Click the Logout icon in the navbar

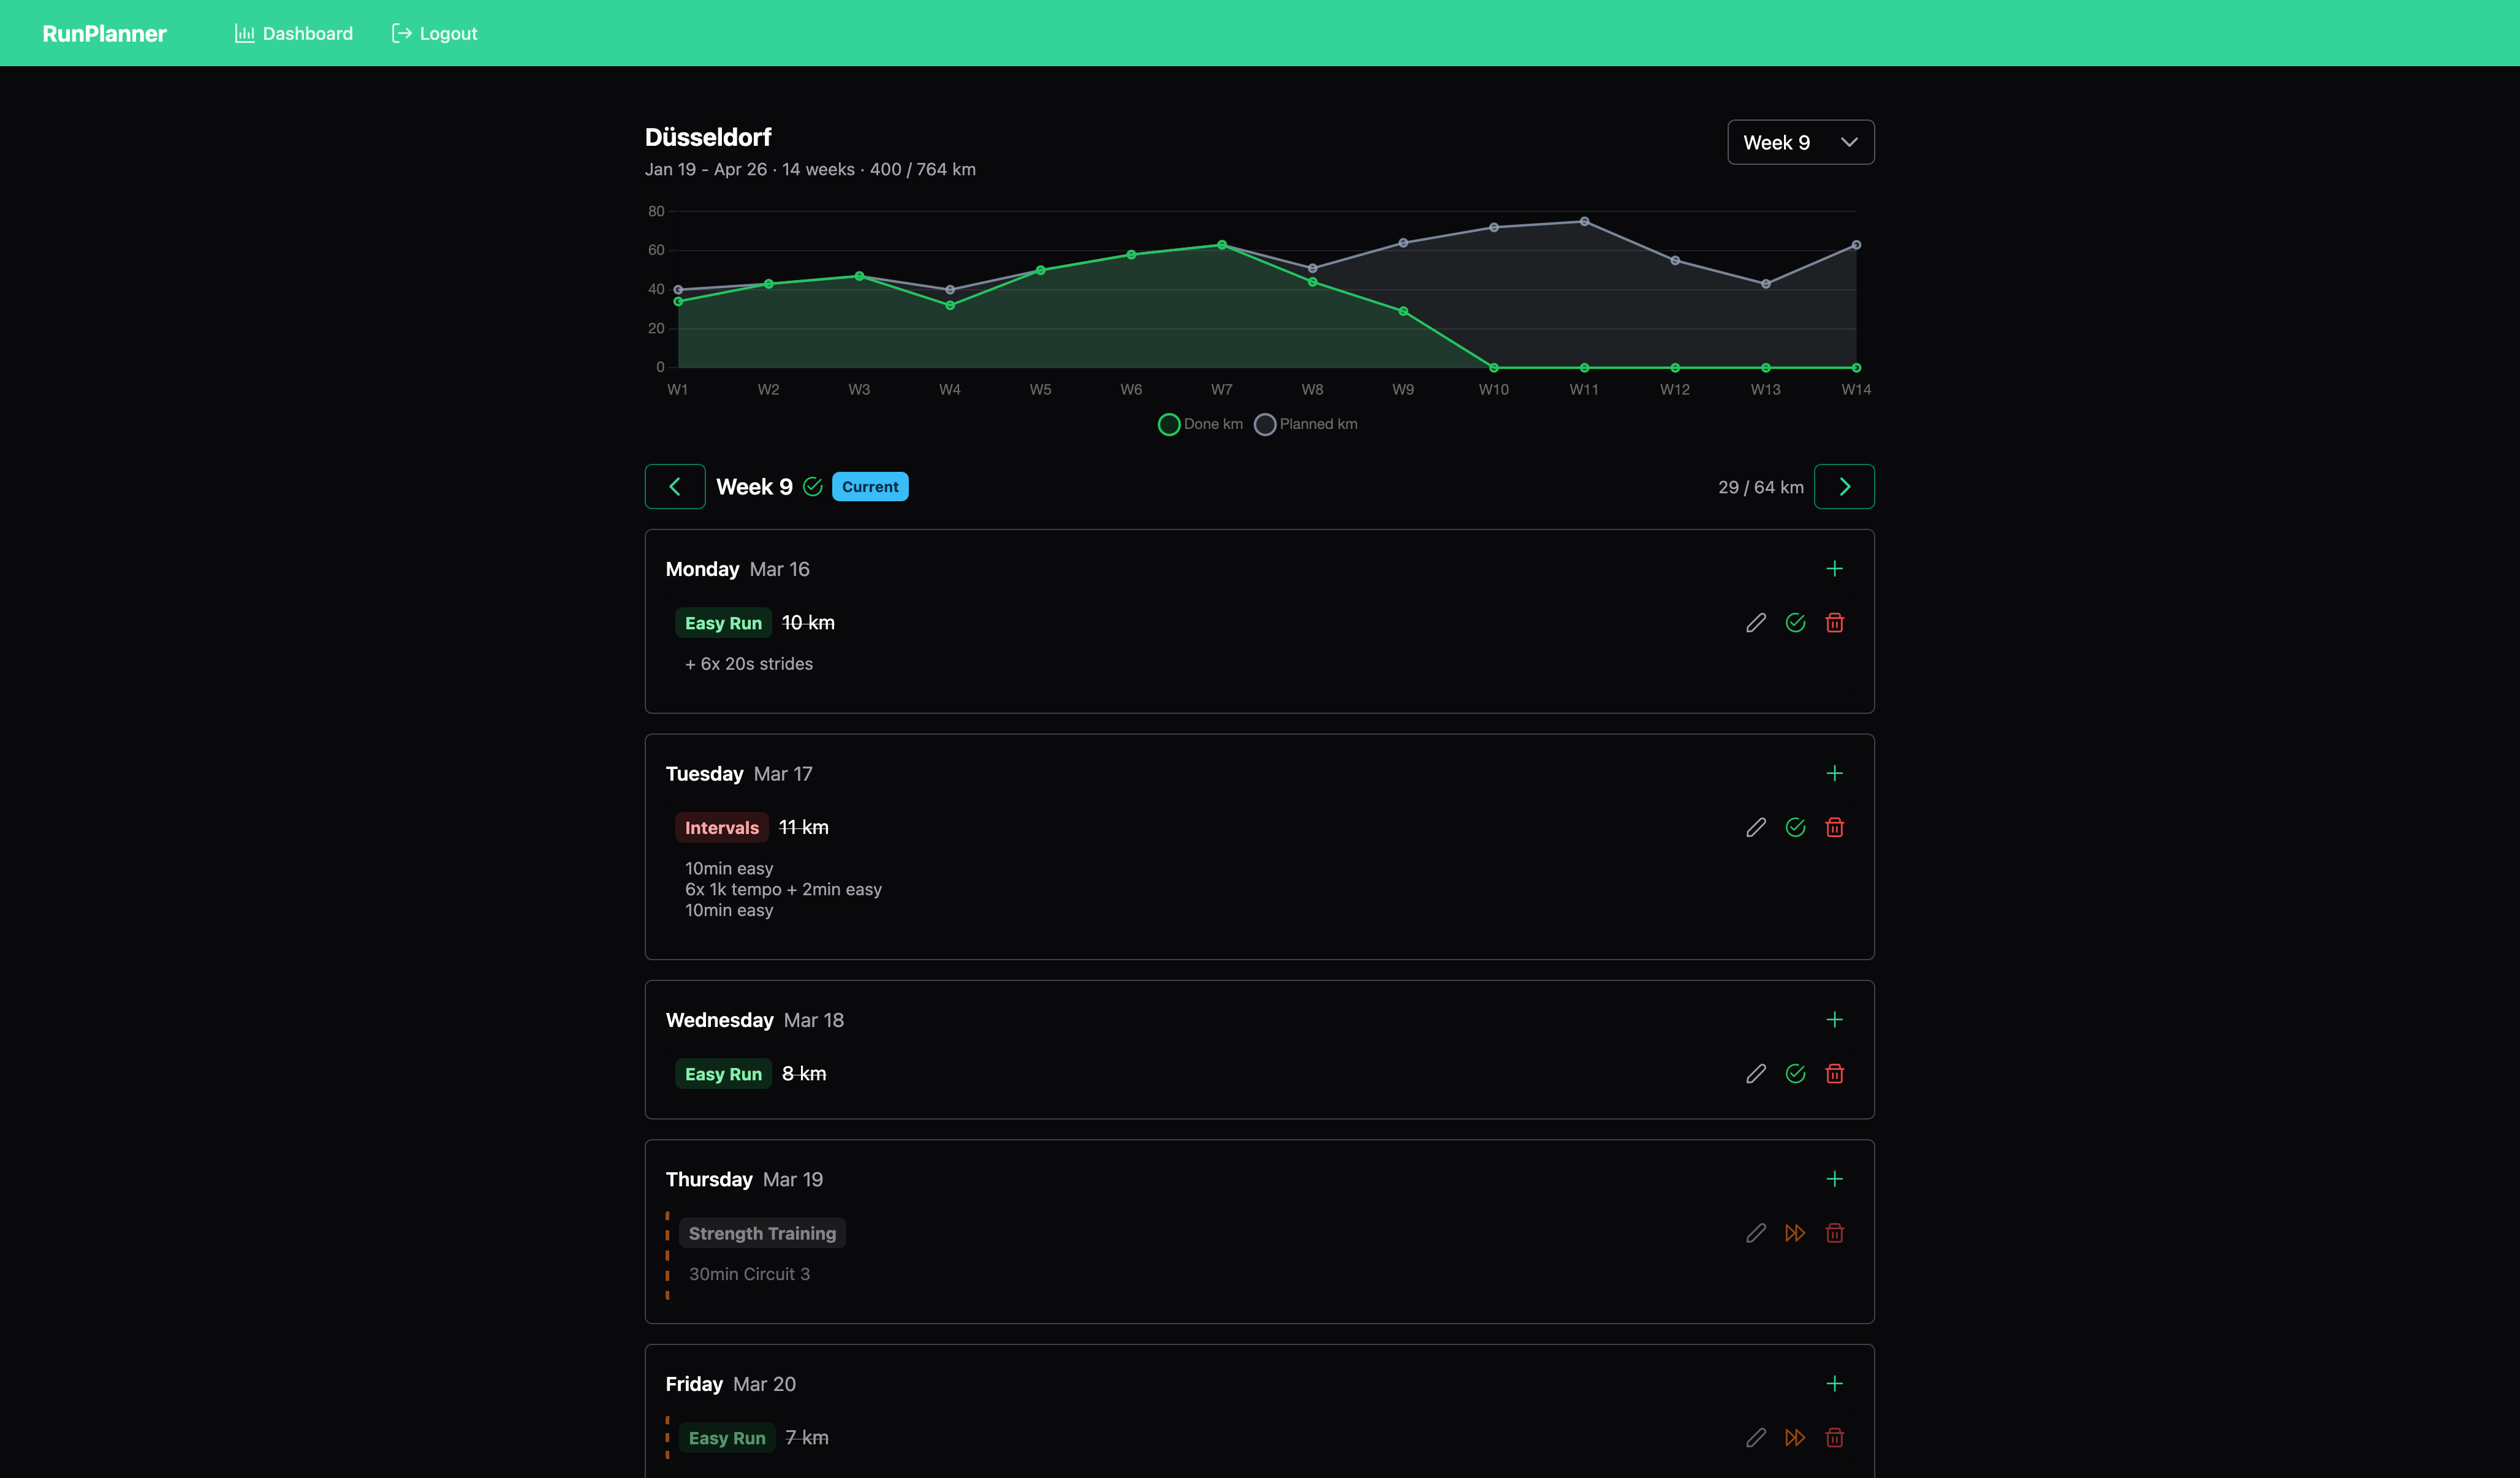click(401, 33)
